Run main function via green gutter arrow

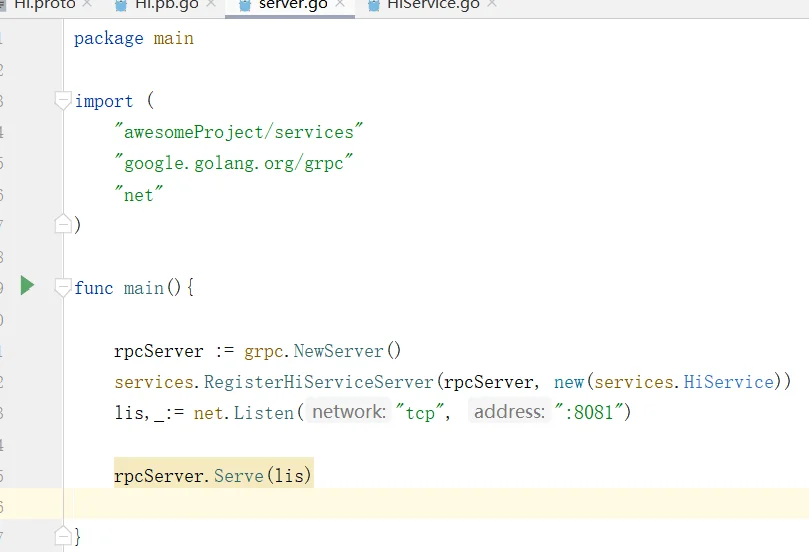click(x=27, y=286)
